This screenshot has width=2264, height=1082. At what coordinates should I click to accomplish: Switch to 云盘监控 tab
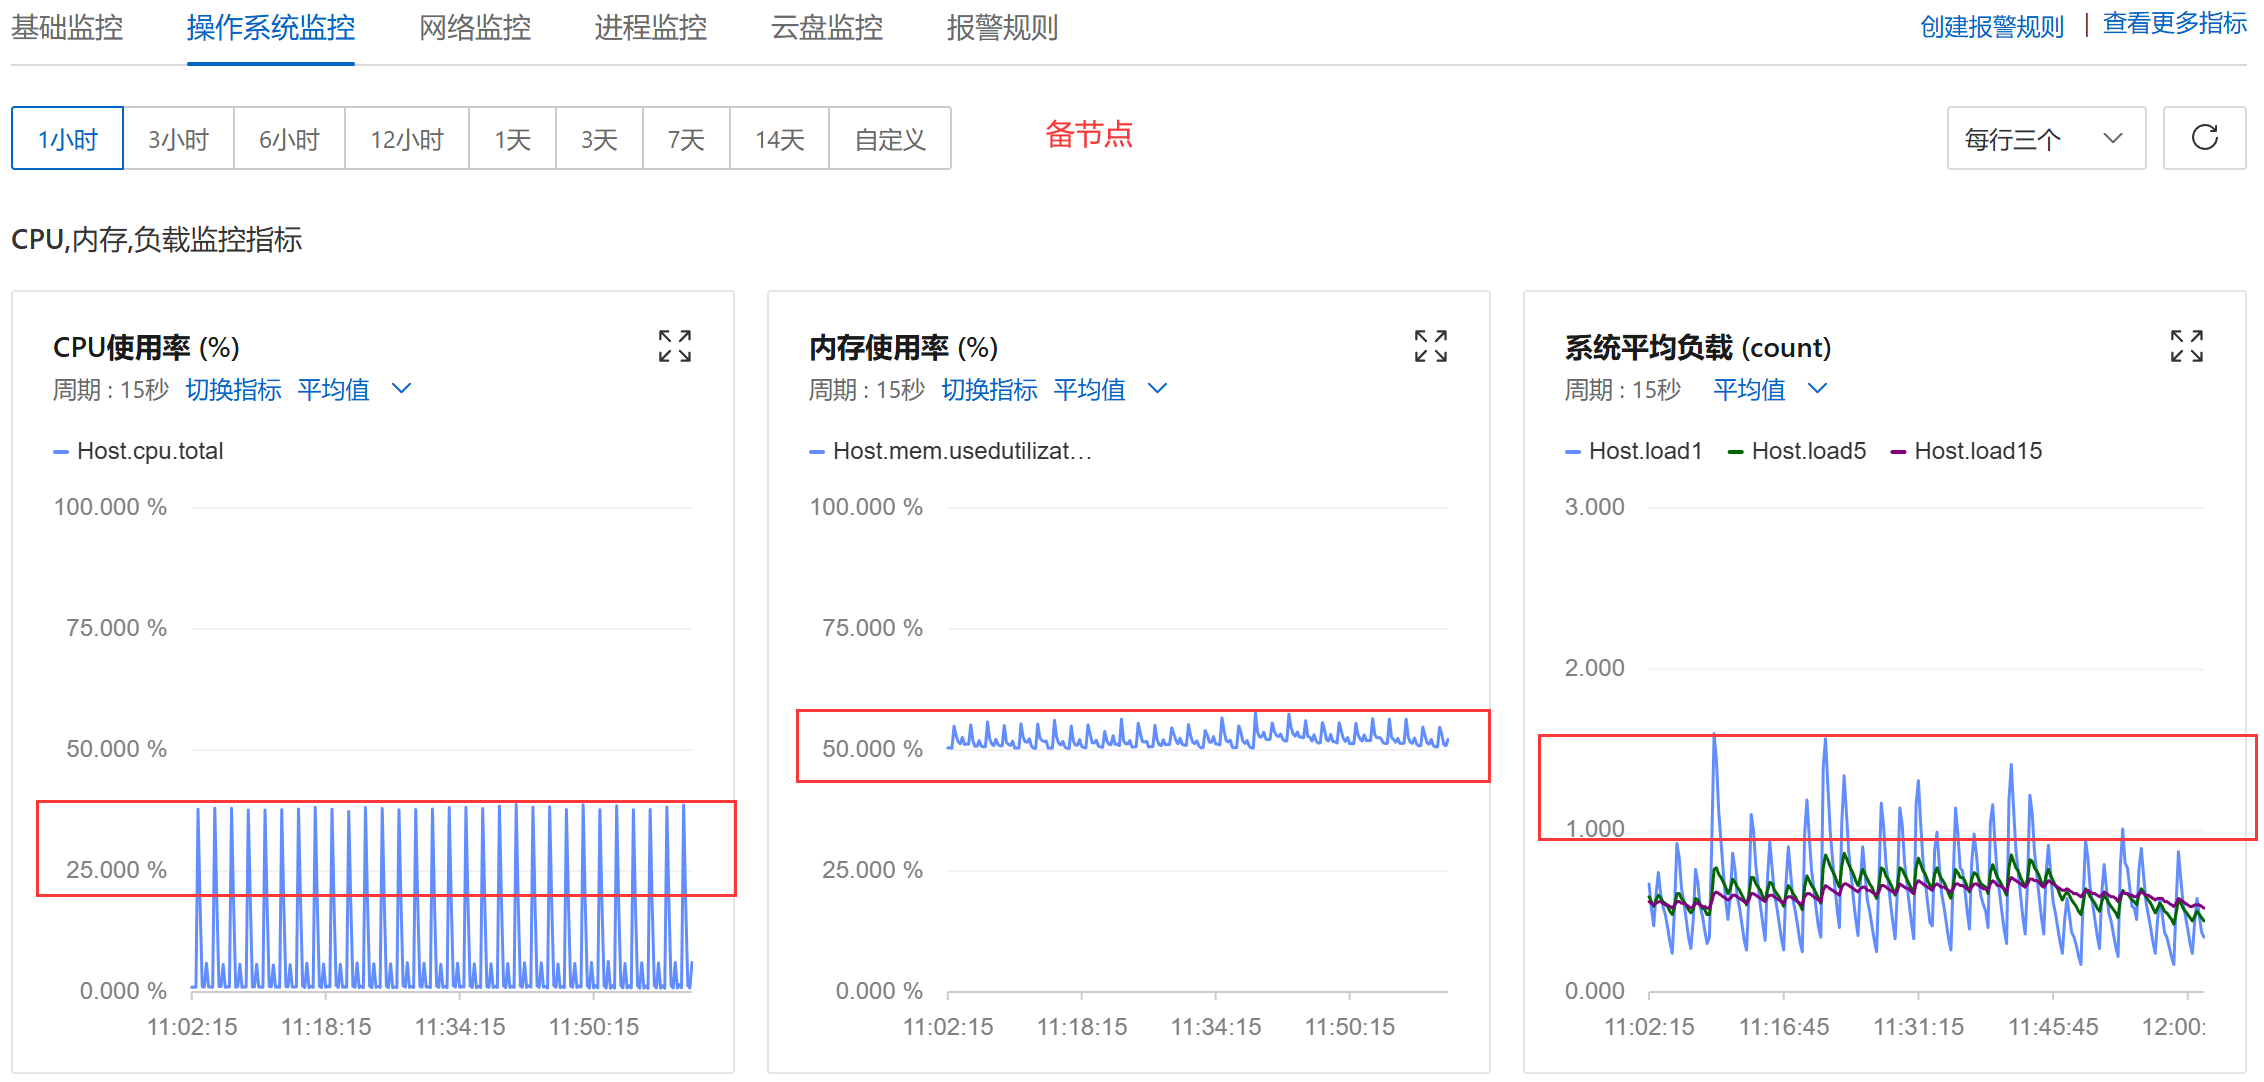pyautogui.click(x=827, y=28)
